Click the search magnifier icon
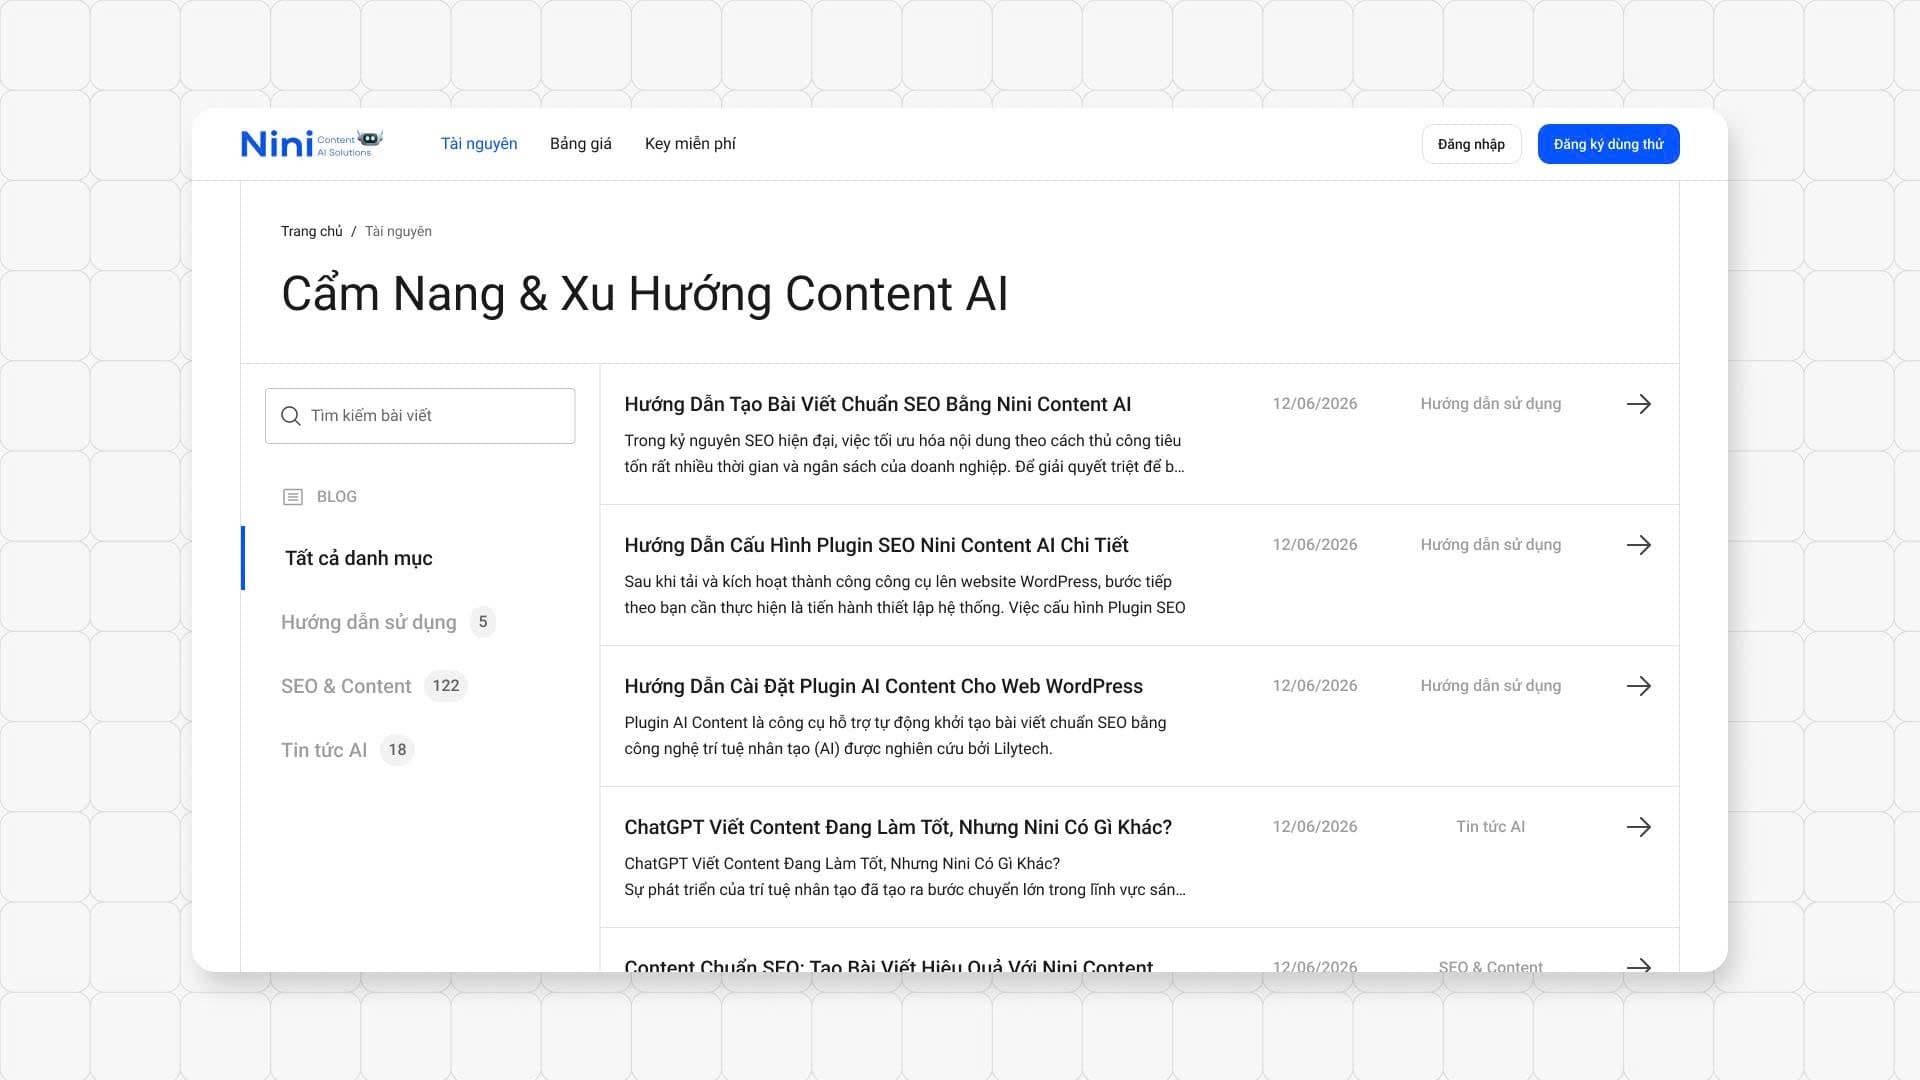The image size is (1920, 1080). 291,416
